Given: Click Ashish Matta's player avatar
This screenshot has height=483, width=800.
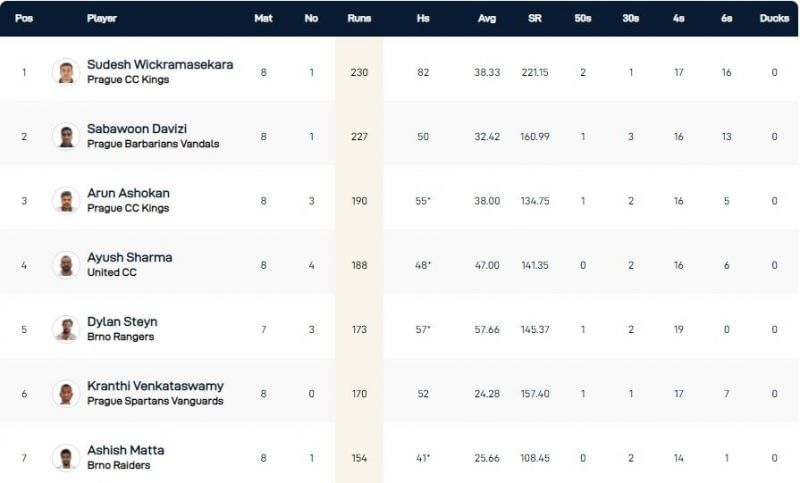Looking at the screenshot, I should click(66, 457).
